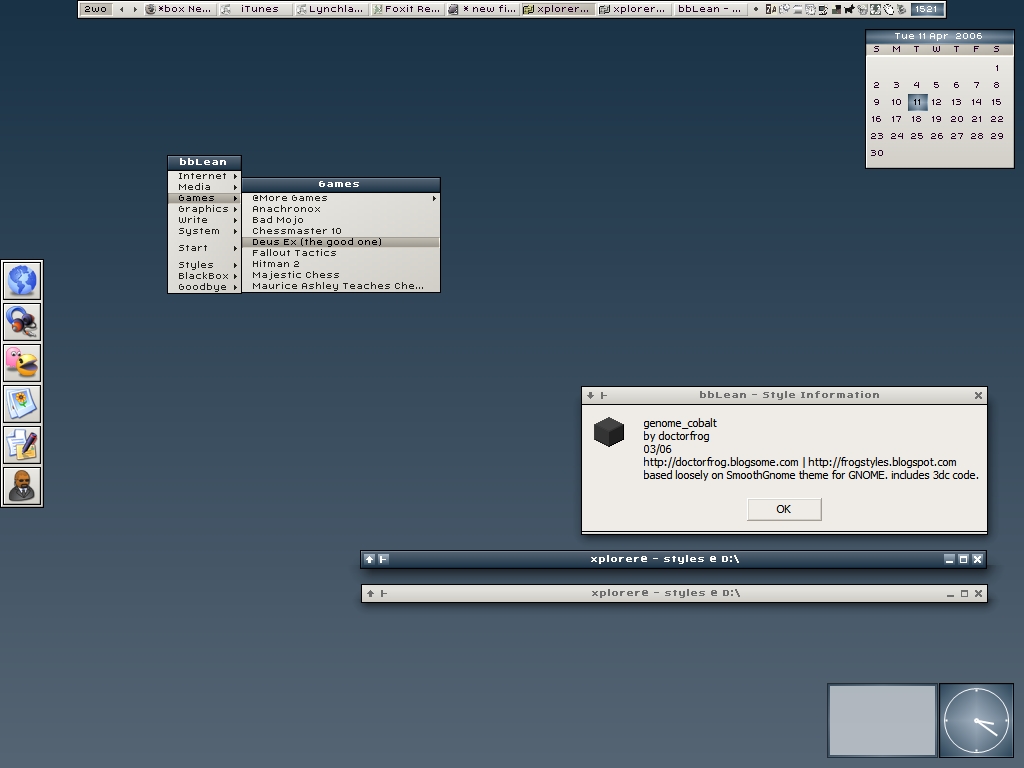This screenshot has width=1024, height=768.
Task: Click the black dog tray icon
Action: tap(849, 9)
